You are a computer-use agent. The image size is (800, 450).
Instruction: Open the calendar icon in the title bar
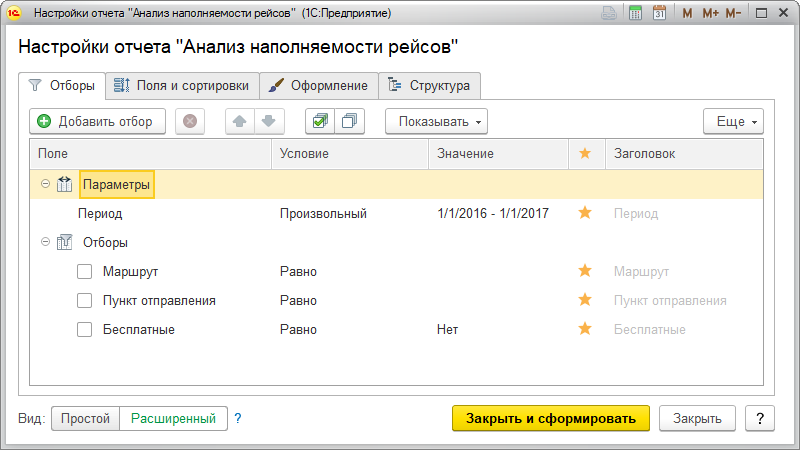659,14
